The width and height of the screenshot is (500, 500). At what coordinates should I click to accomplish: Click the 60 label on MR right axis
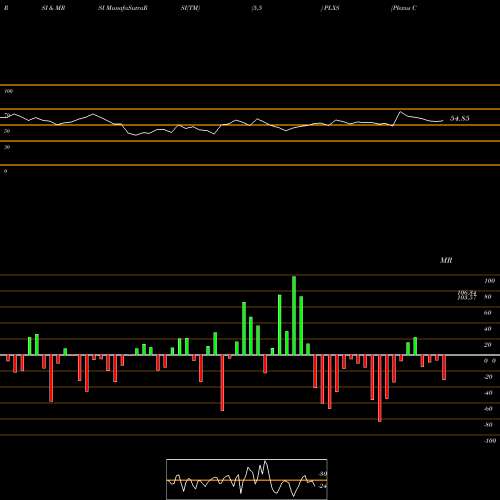(x=488, y=313)
